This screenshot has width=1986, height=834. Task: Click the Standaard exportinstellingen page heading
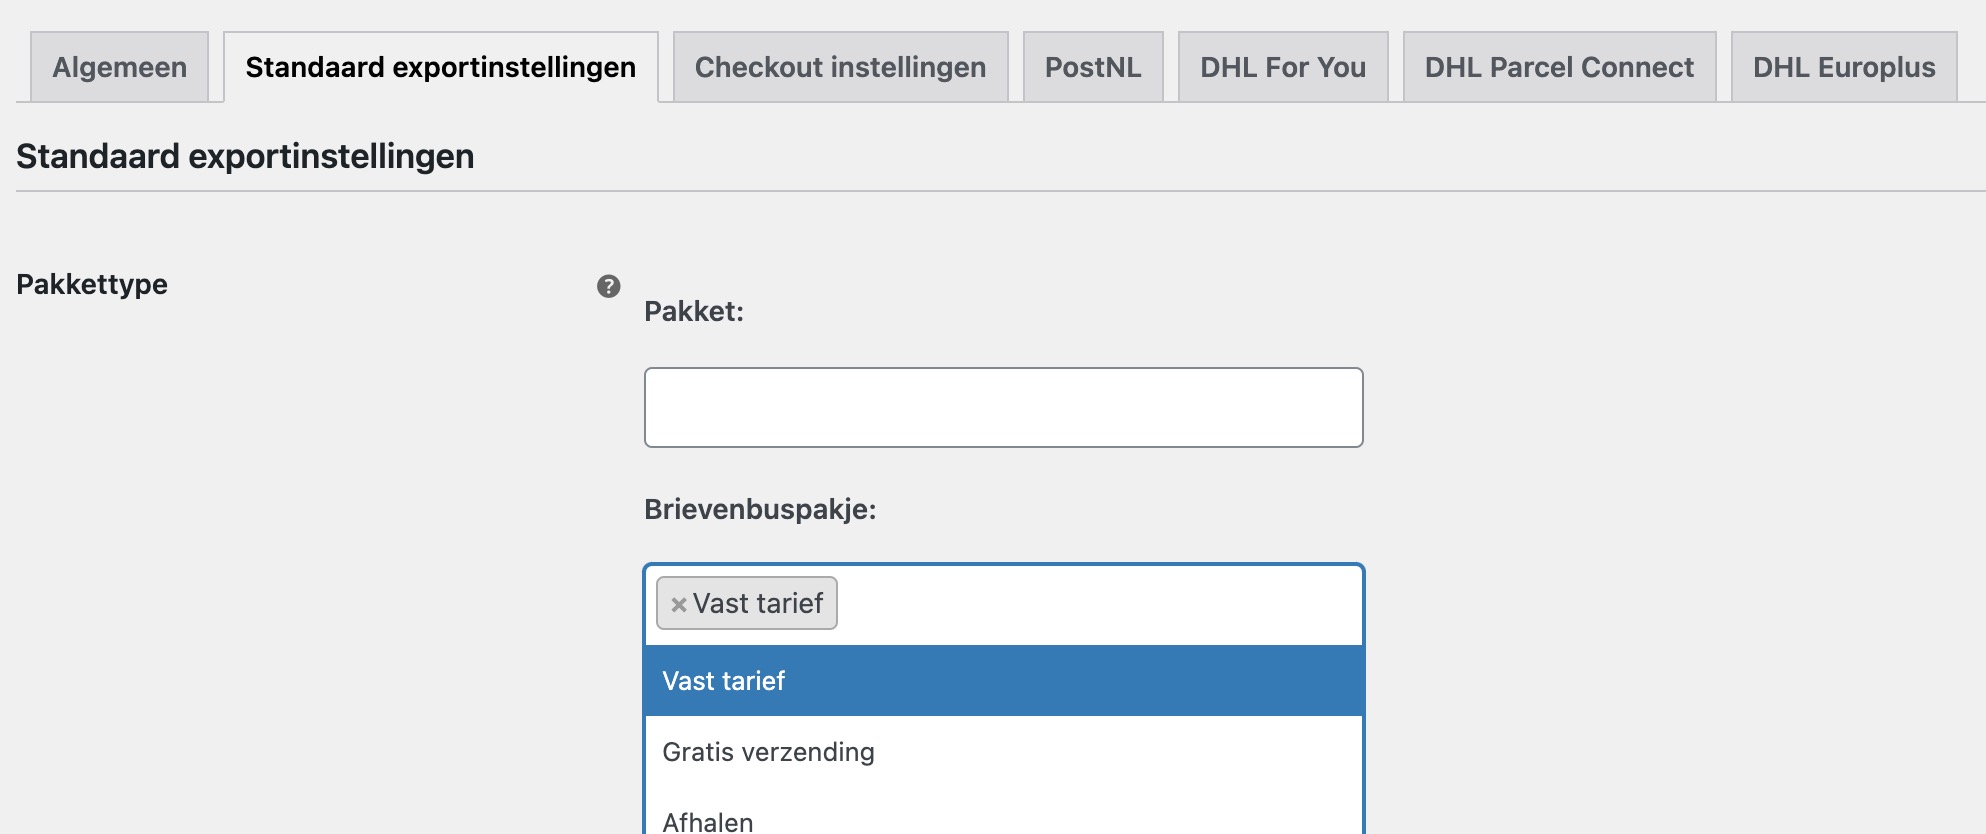click(244, 155)
